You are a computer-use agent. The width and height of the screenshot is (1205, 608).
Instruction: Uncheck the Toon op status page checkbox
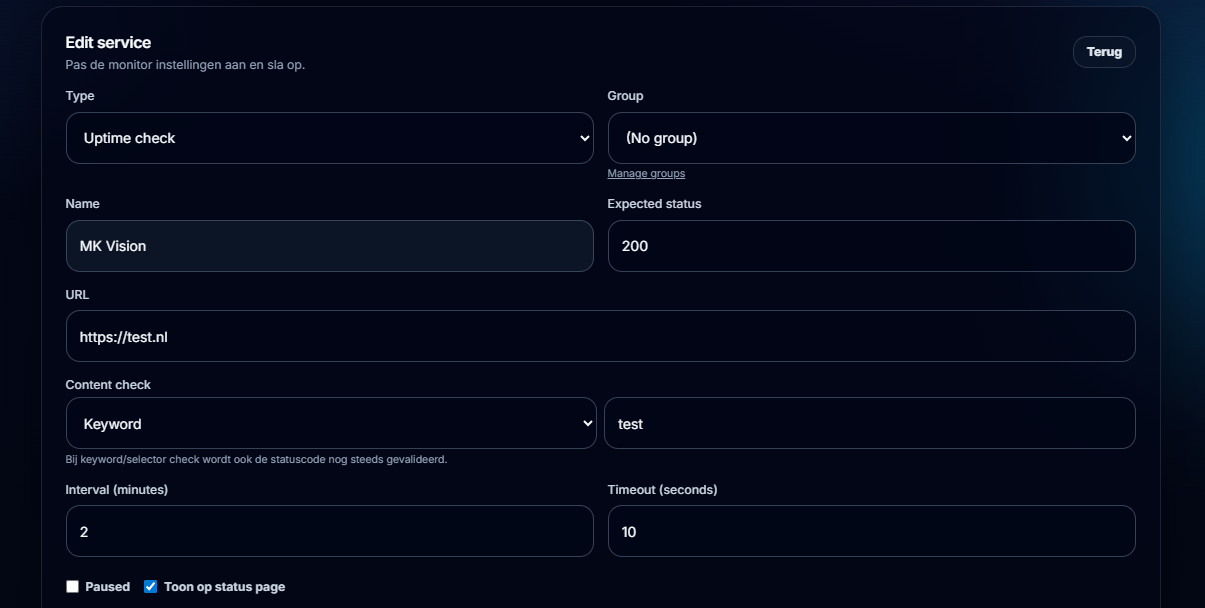coord(151,587)
